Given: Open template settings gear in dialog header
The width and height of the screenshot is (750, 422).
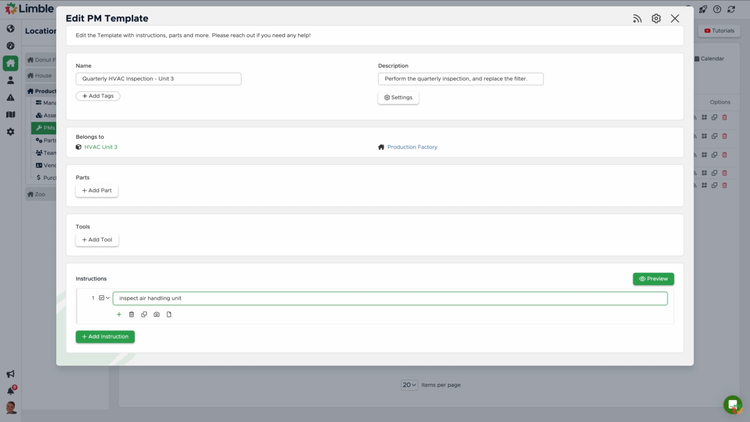Looking at the screenshot, I should (656, 19).
